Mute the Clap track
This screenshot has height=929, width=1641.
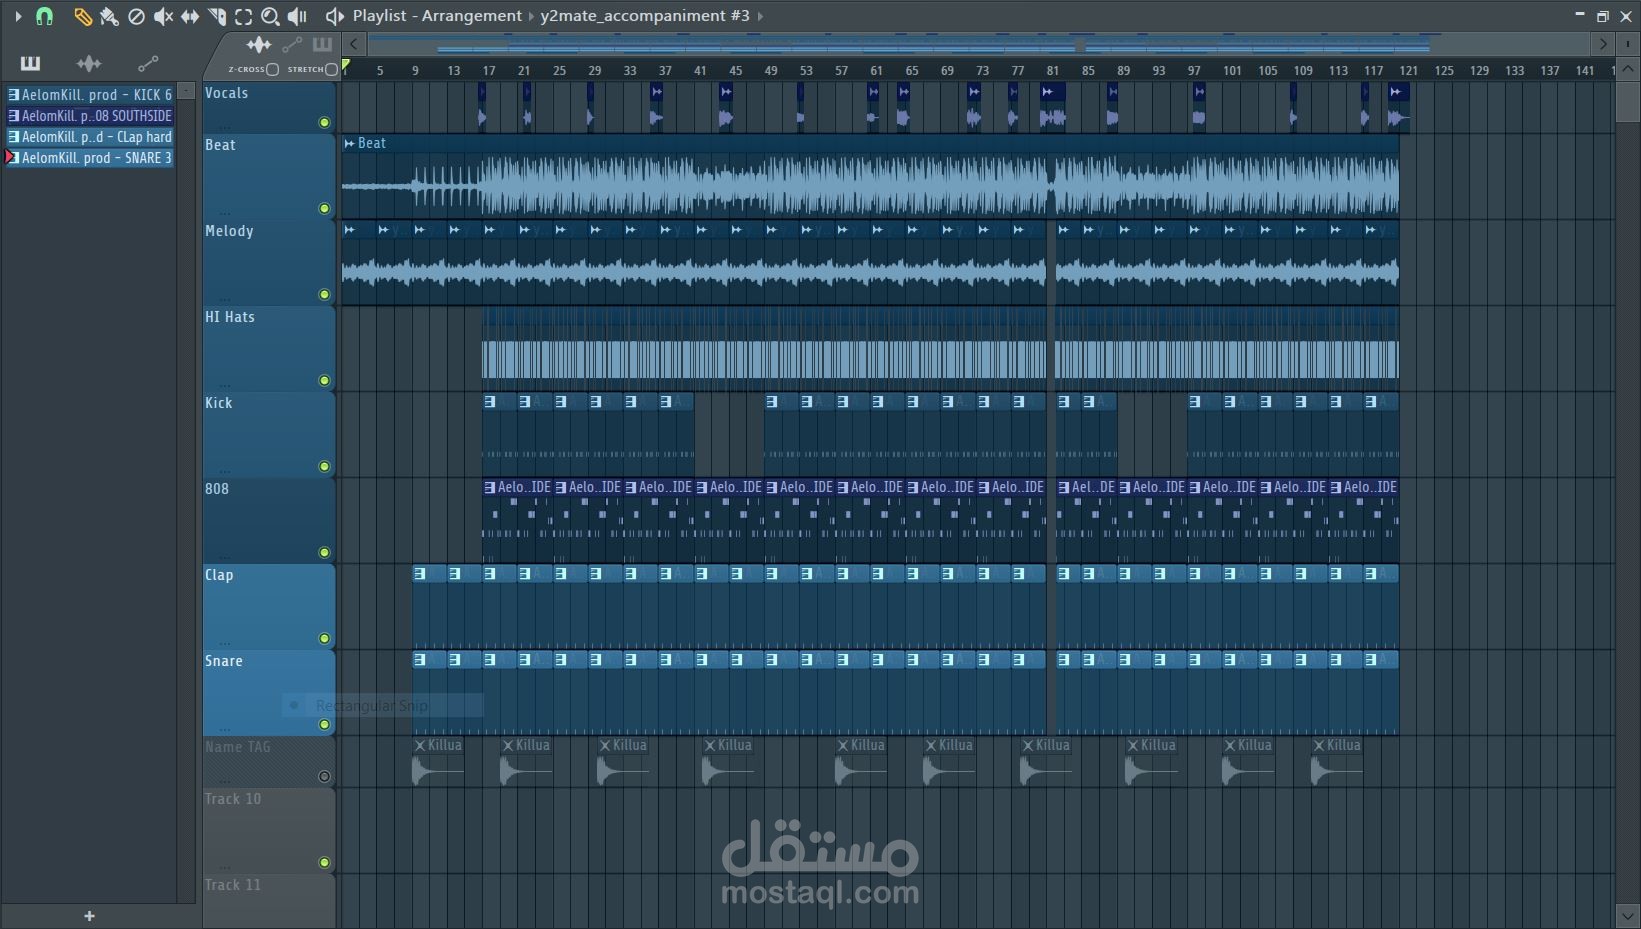324,639
